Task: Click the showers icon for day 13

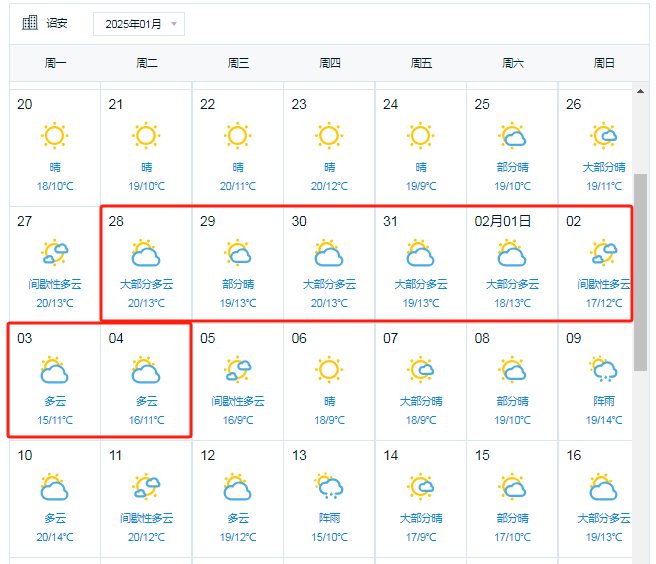Action: (x=329, y=486)
